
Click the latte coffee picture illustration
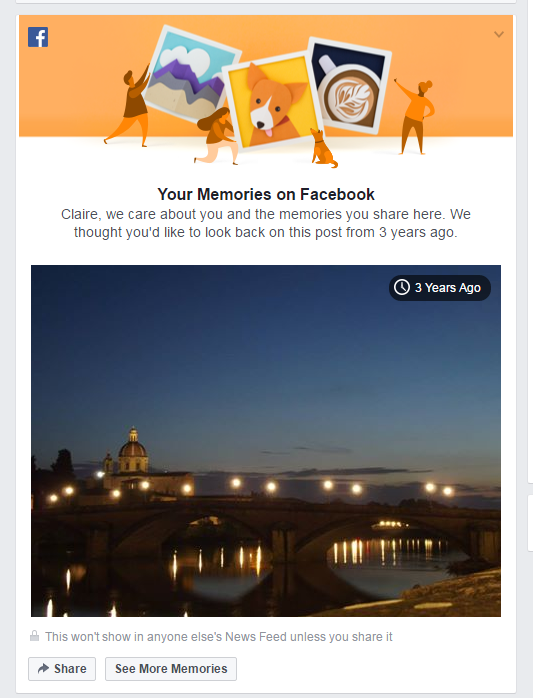click(x=348, y=86)
